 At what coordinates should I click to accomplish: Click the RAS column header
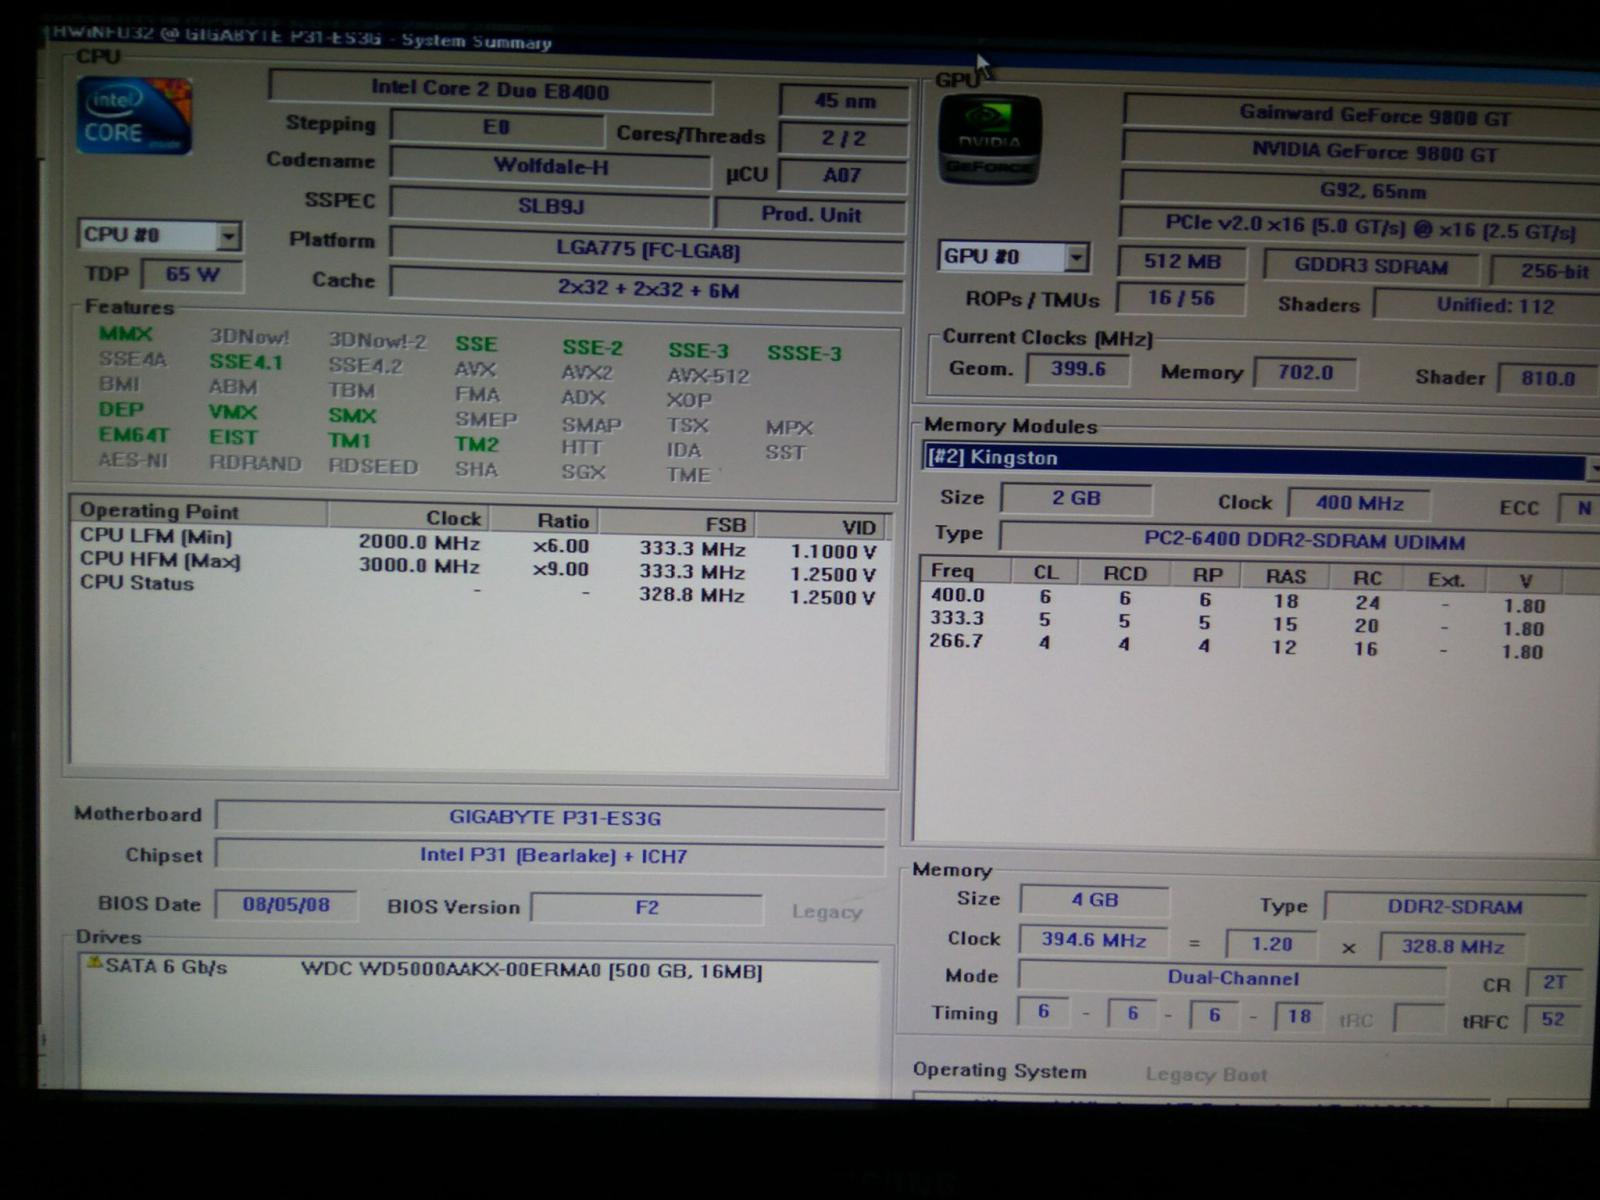(1285, 576)
